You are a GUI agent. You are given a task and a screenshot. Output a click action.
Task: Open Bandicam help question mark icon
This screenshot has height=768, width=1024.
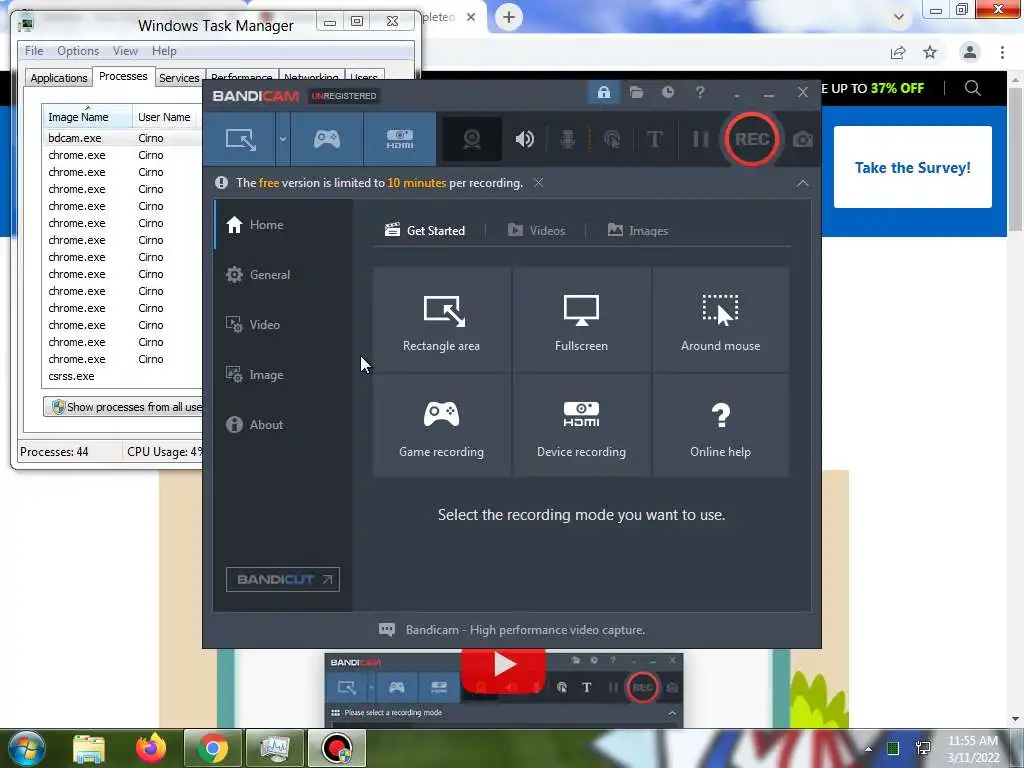pyautogui.click(x=699, y=92)
